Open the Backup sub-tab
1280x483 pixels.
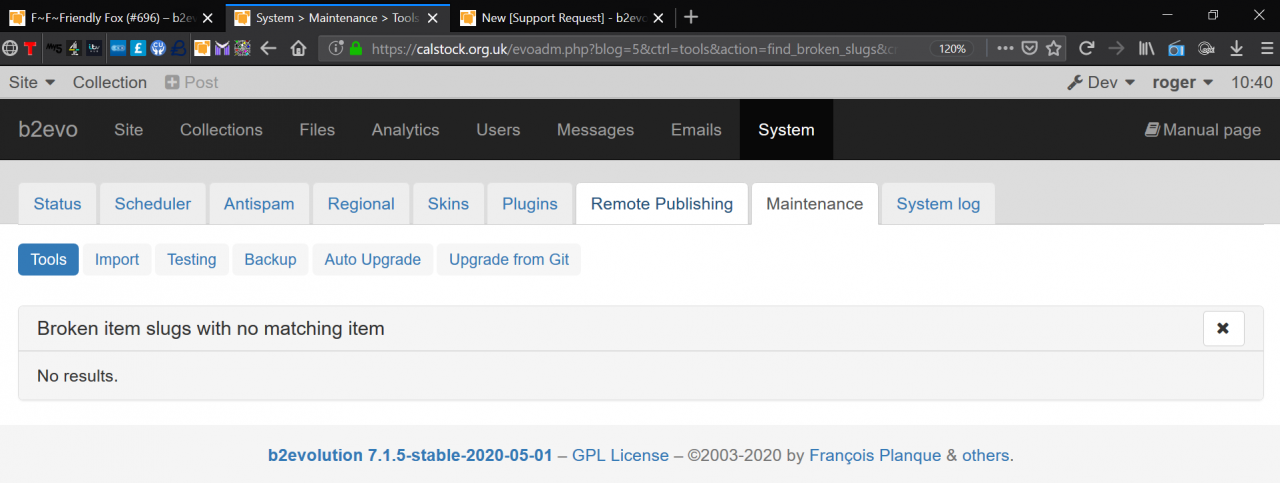click(x=270, y=259)
